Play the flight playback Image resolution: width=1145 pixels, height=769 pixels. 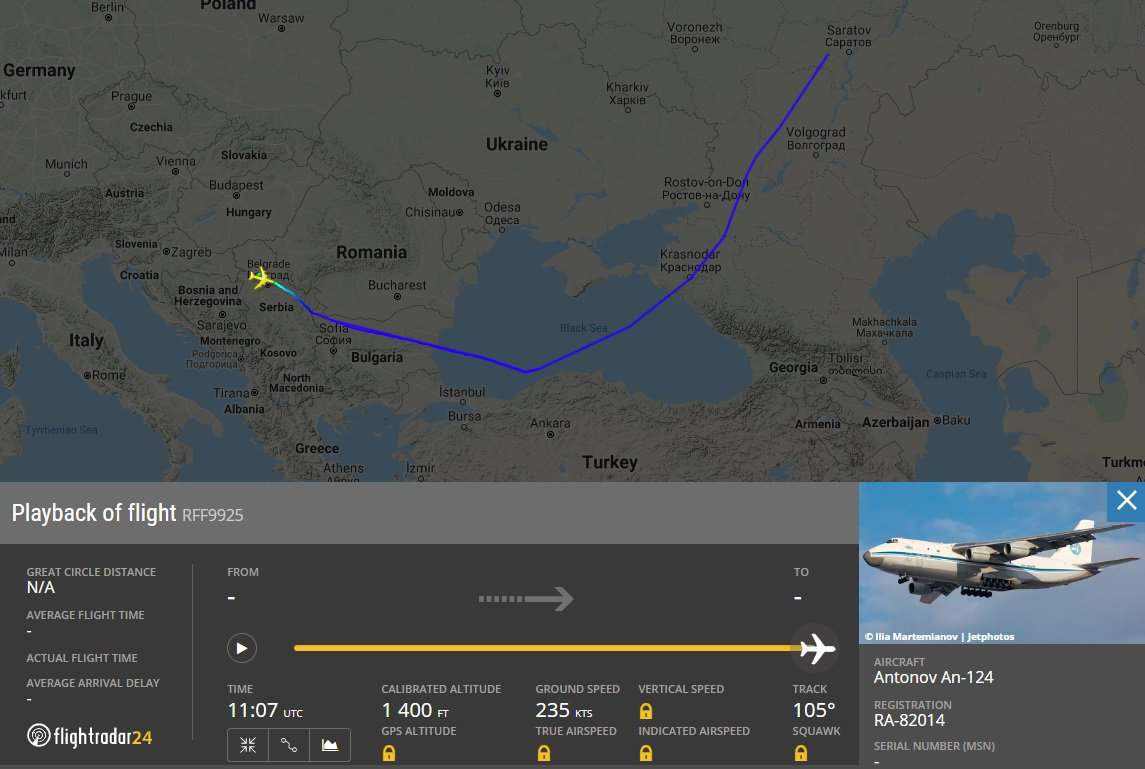pyautogui.click(x=242, y=648)
